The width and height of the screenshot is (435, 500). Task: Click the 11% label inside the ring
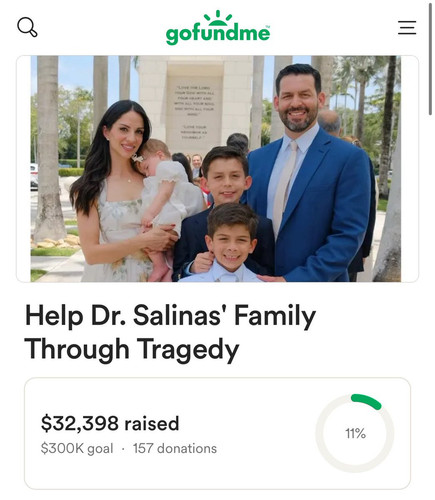coord(355,434)
